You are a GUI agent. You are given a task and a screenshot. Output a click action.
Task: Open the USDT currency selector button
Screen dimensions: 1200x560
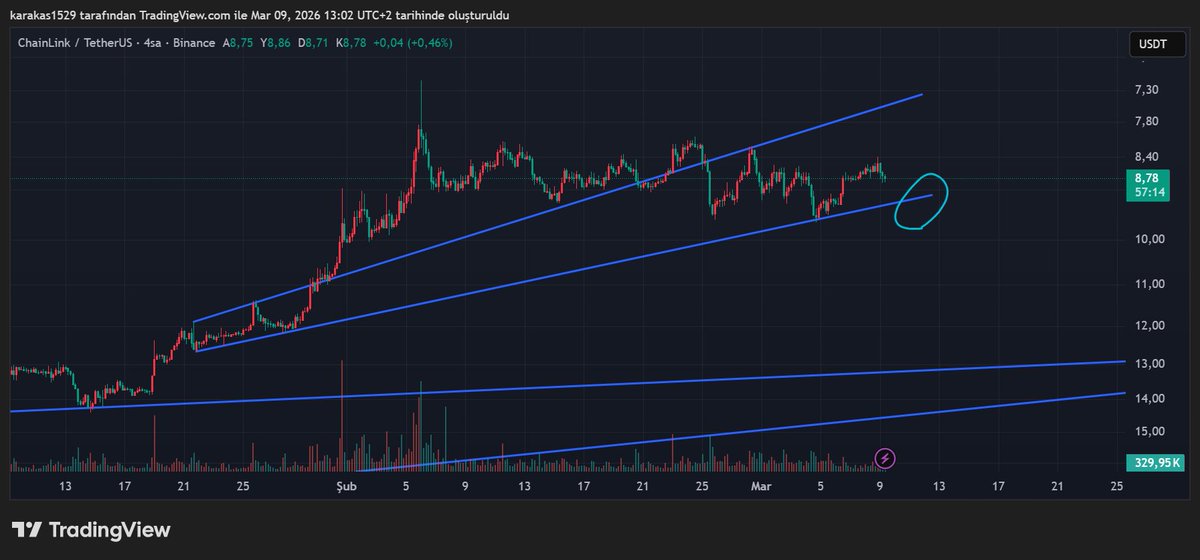pyautogui.click(x=1157, y=44)
